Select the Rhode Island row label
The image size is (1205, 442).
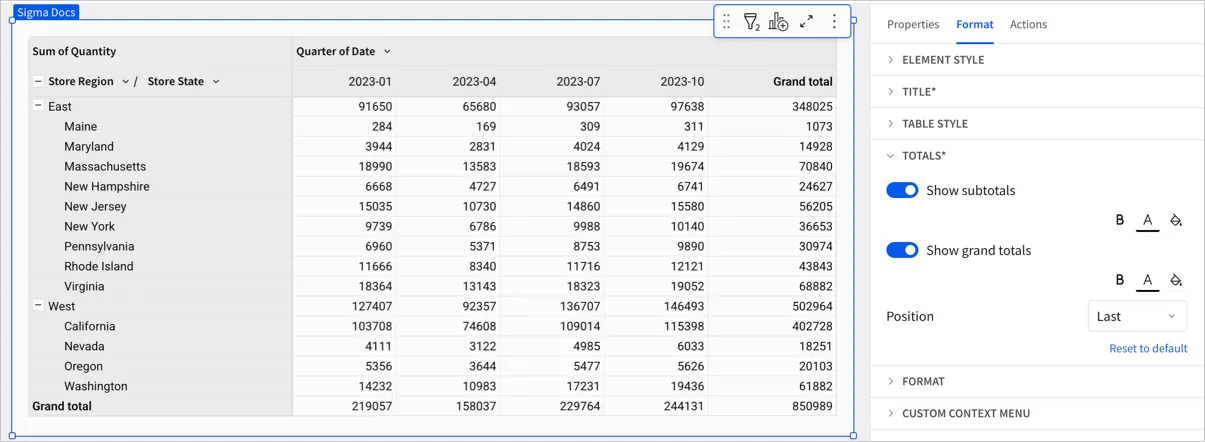pyautogui.click(x=99, y=266)
